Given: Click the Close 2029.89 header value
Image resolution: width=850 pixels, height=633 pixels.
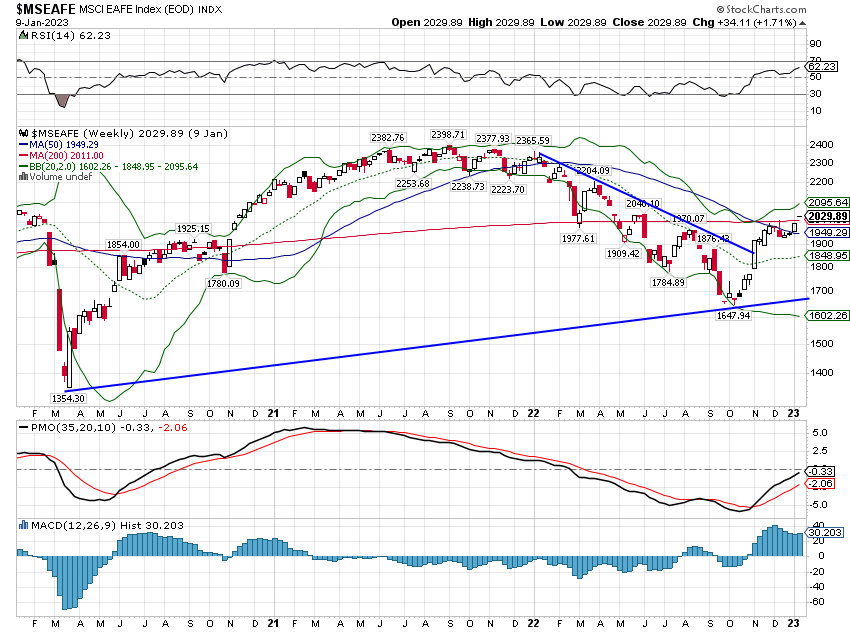Looking at the screenshot, I should pyautogui.click(x=649, y=22).
